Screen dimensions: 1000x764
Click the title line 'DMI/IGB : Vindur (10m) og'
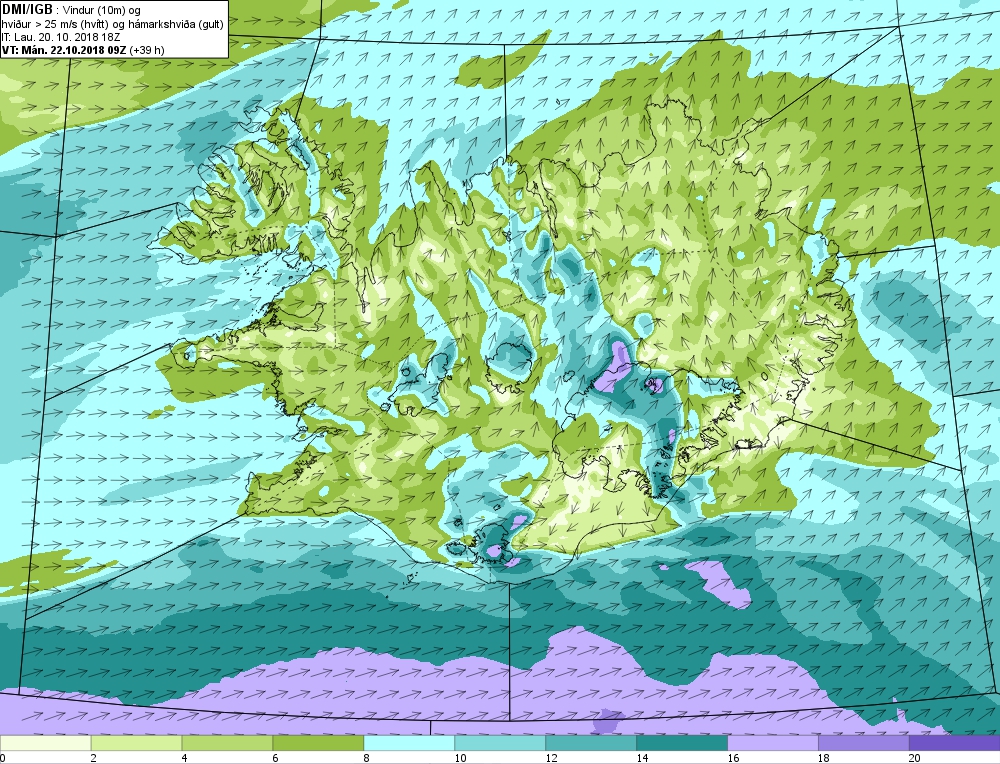[x=71, y=10]
